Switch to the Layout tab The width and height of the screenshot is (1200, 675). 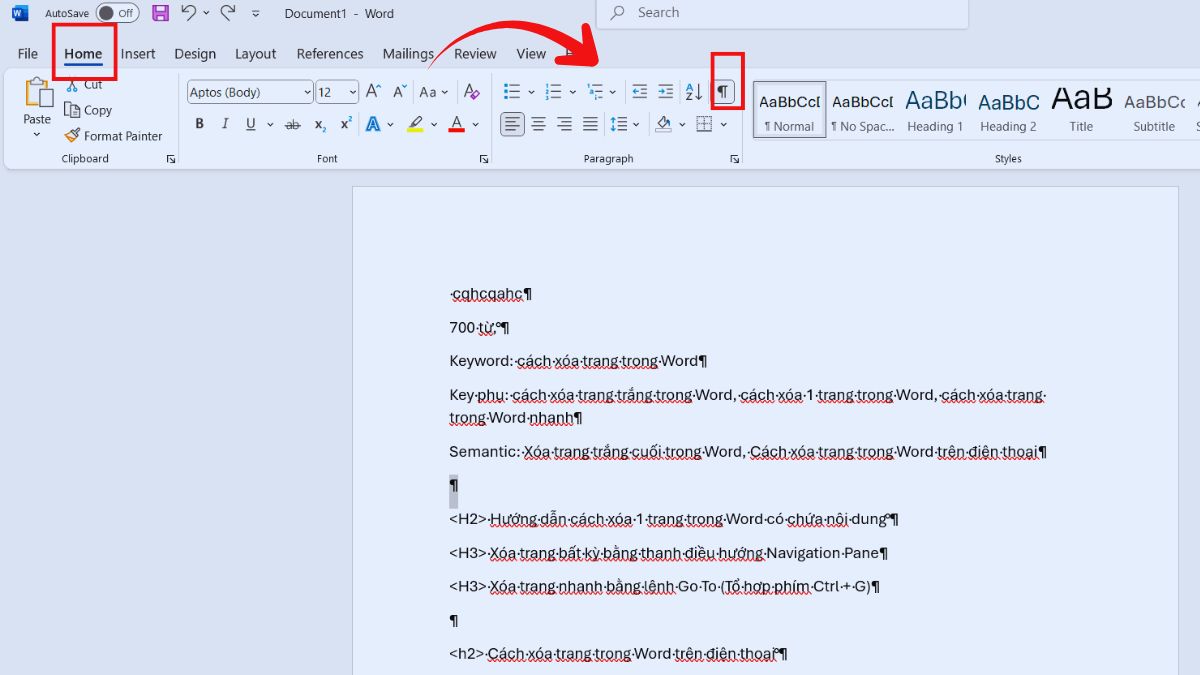click(255, 54)
